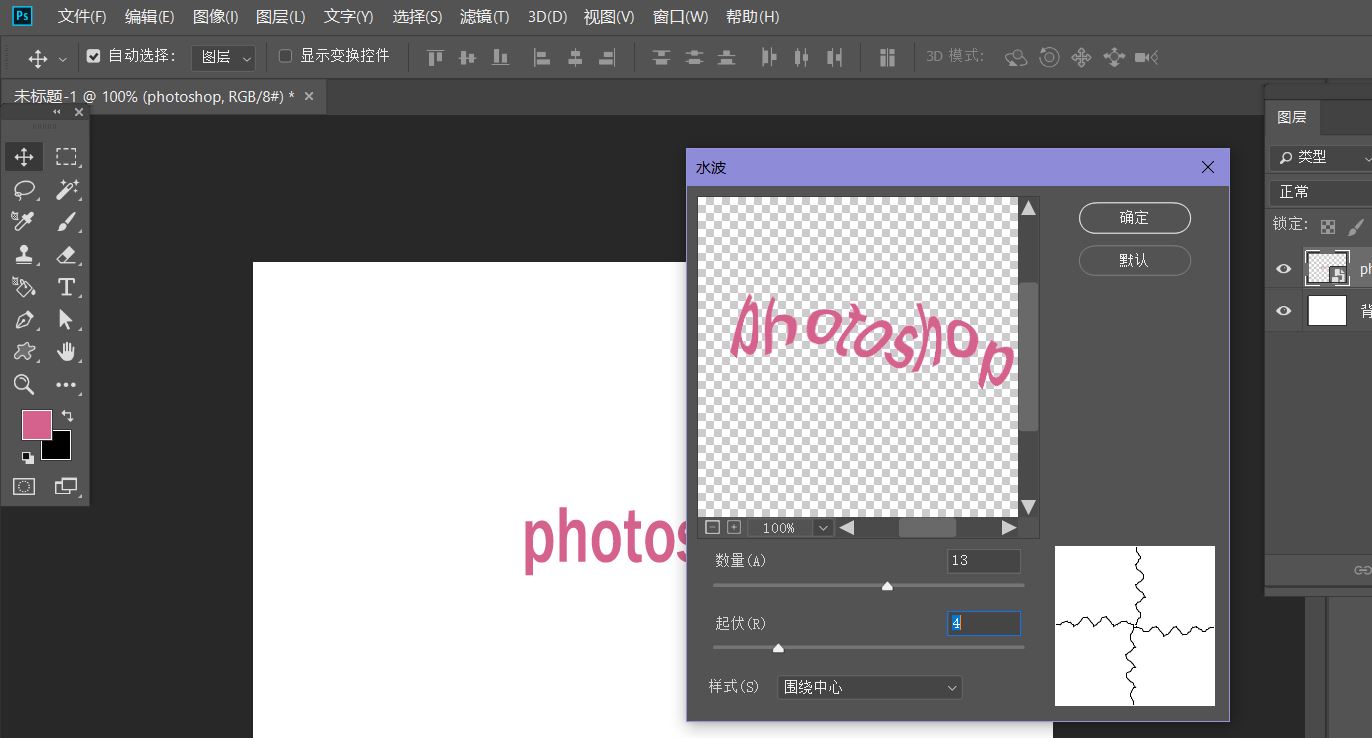Change the screen mode icon

point(66,487)
